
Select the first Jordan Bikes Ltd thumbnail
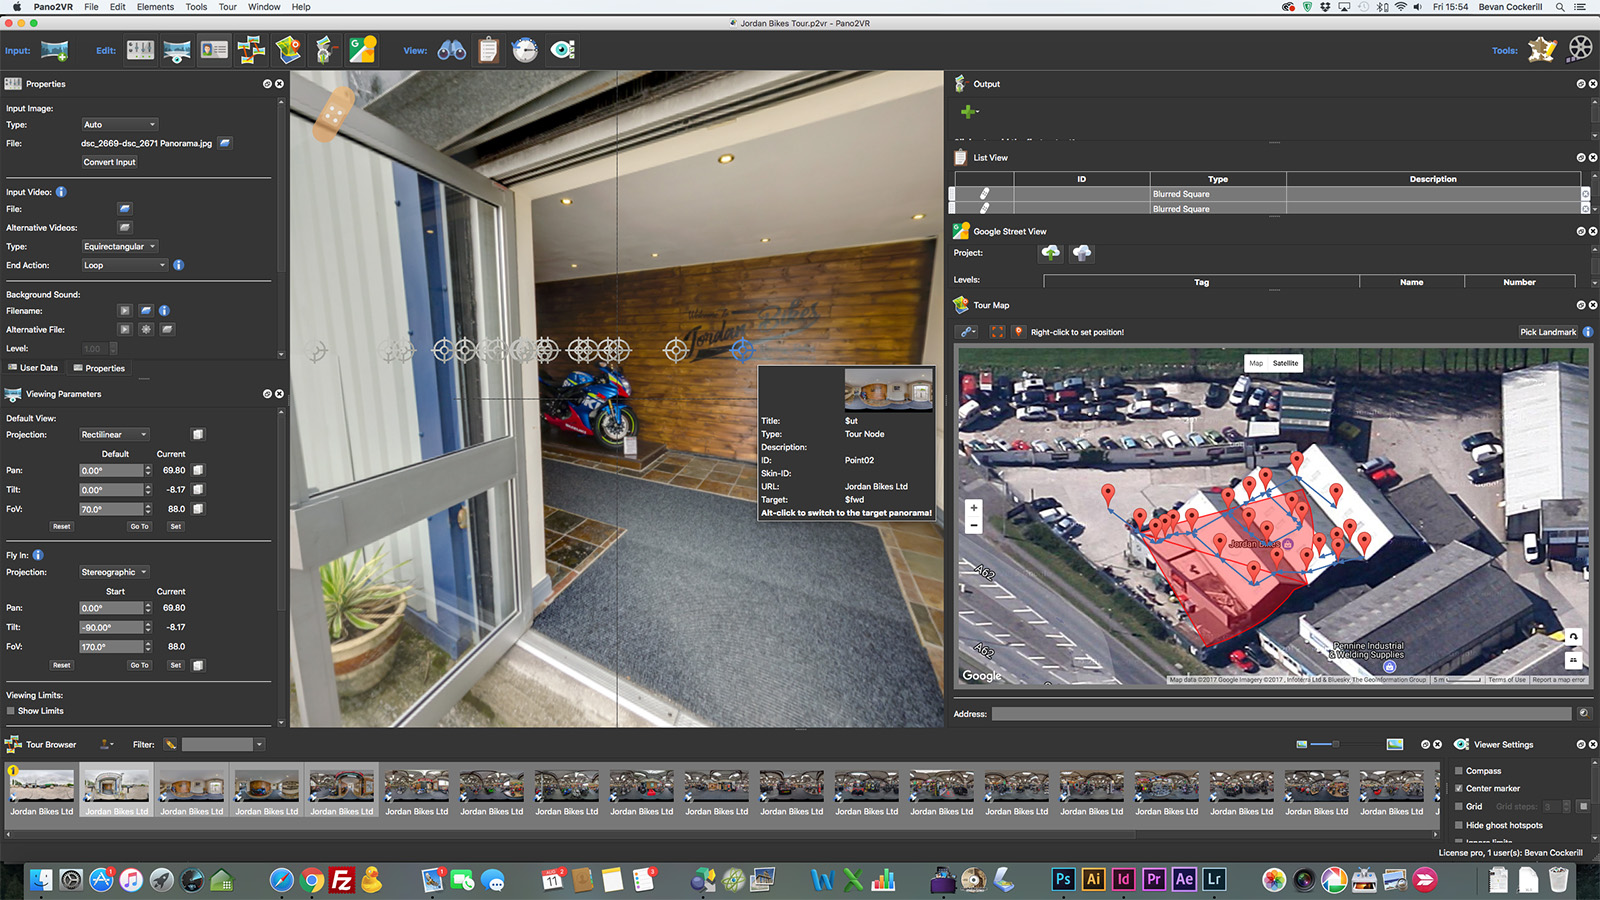tap(42, 792)
